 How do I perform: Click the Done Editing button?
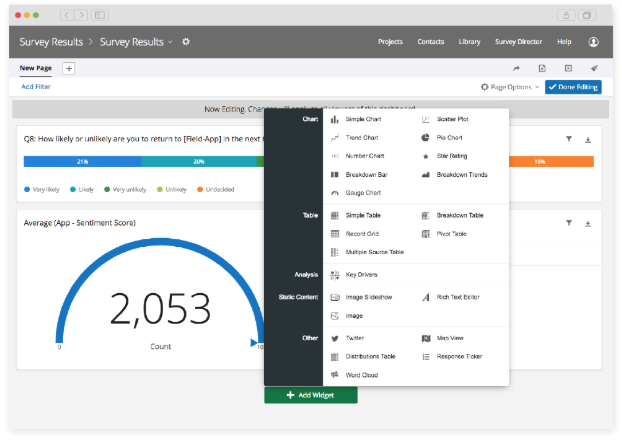click(x=573, y=87)
